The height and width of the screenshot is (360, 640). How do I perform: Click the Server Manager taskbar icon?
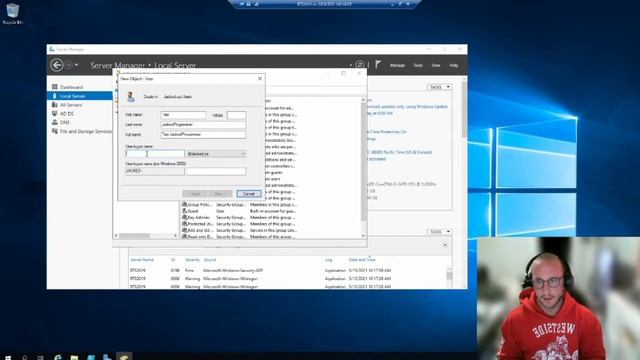pos(107,357)
